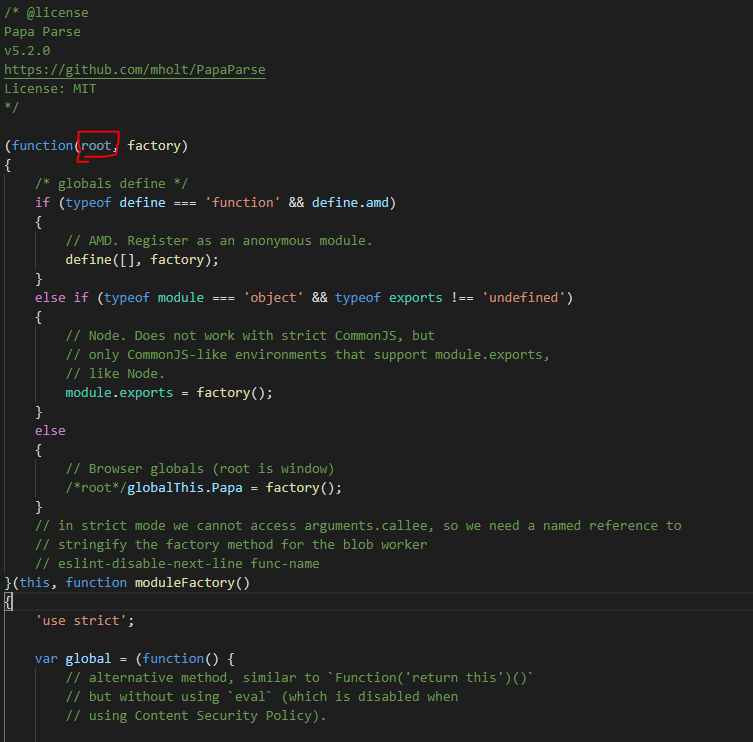This screenshot has height=742, width=753.
Task: Click the 'License: MIT' comment line
Action: (x=50, y=89)
